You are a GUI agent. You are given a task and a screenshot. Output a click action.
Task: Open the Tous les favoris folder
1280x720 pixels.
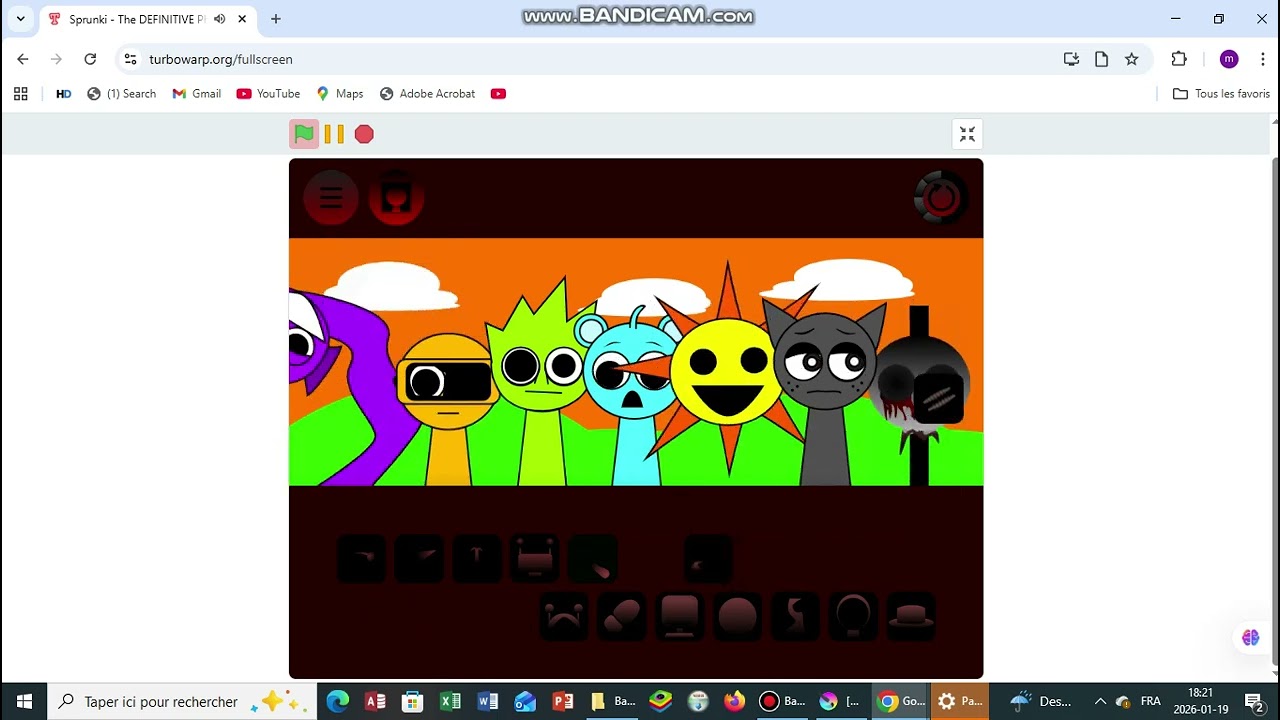tap(1221, 94)
